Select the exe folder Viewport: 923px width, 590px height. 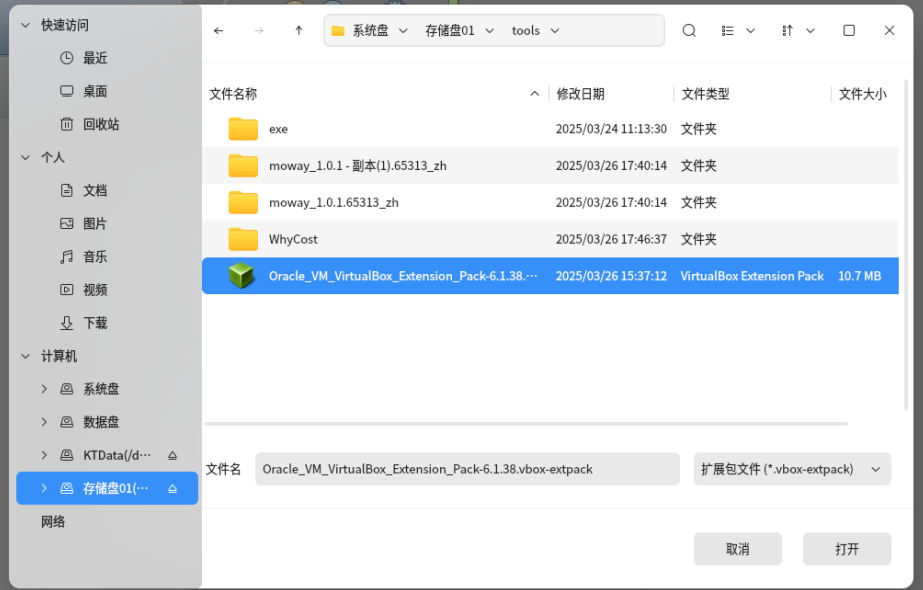(550, 129)
